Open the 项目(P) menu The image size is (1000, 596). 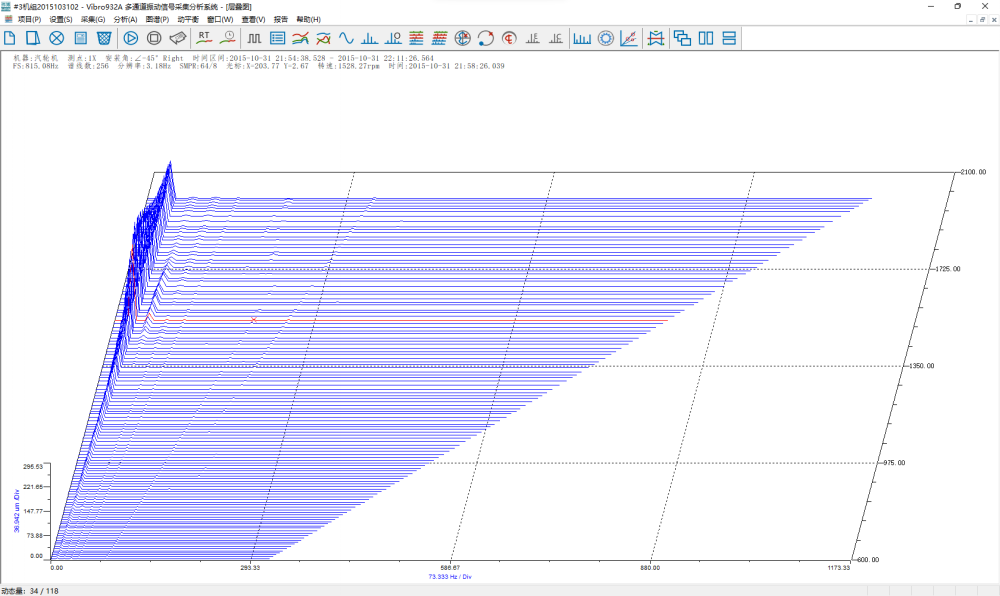pos(29,20)
